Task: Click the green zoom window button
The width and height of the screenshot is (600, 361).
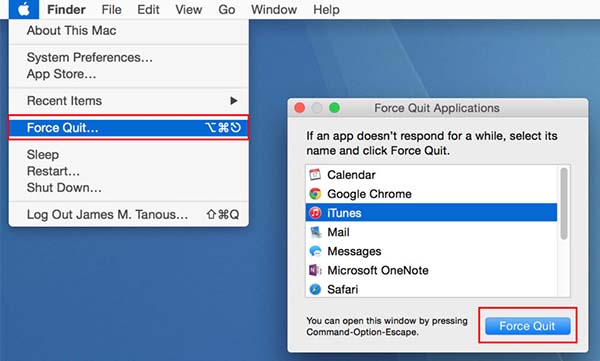Action: 334,108
